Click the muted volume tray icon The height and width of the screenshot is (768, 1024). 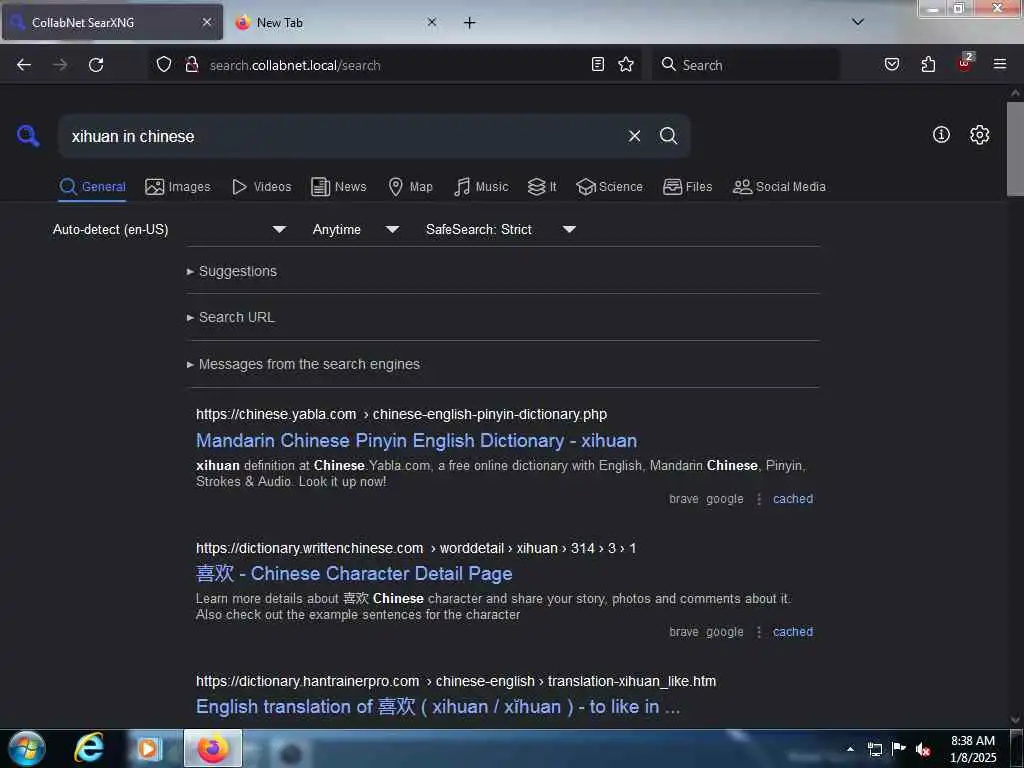923,749
